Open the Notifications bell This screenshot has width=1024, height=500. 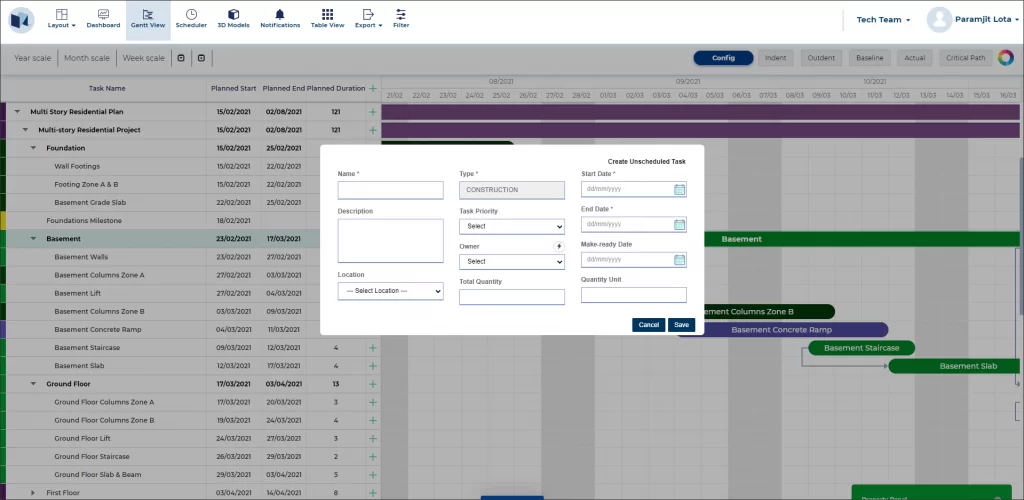280,18
